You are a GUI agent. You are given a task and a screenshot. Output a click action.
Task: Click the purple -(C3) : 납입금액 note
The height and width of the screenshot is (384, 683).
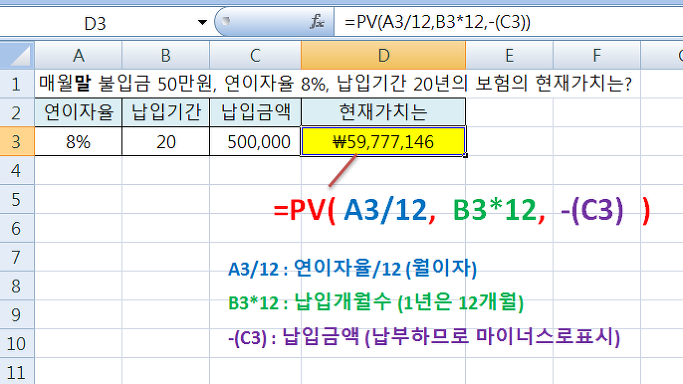pyautogui.click(x=424, y=337)
